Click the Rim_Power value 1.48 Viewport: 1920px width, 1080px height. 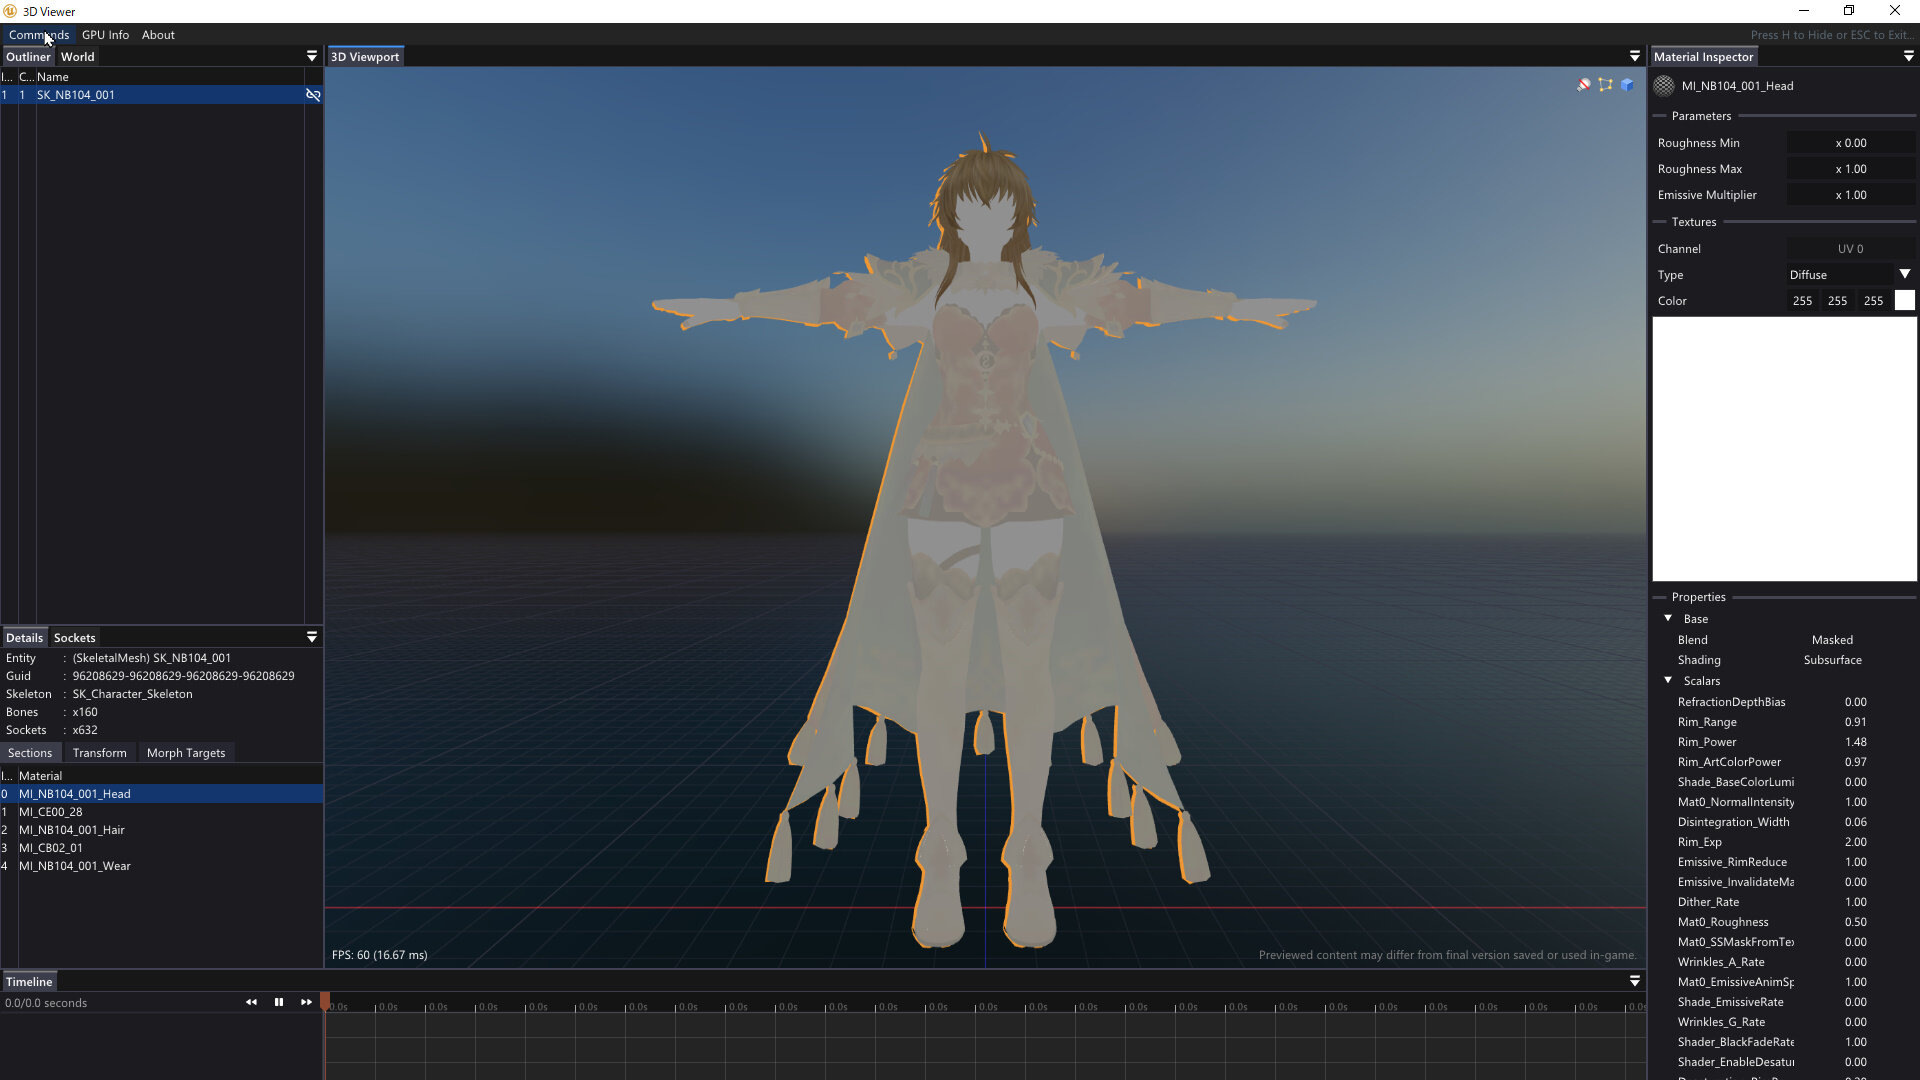[1855, 742]
